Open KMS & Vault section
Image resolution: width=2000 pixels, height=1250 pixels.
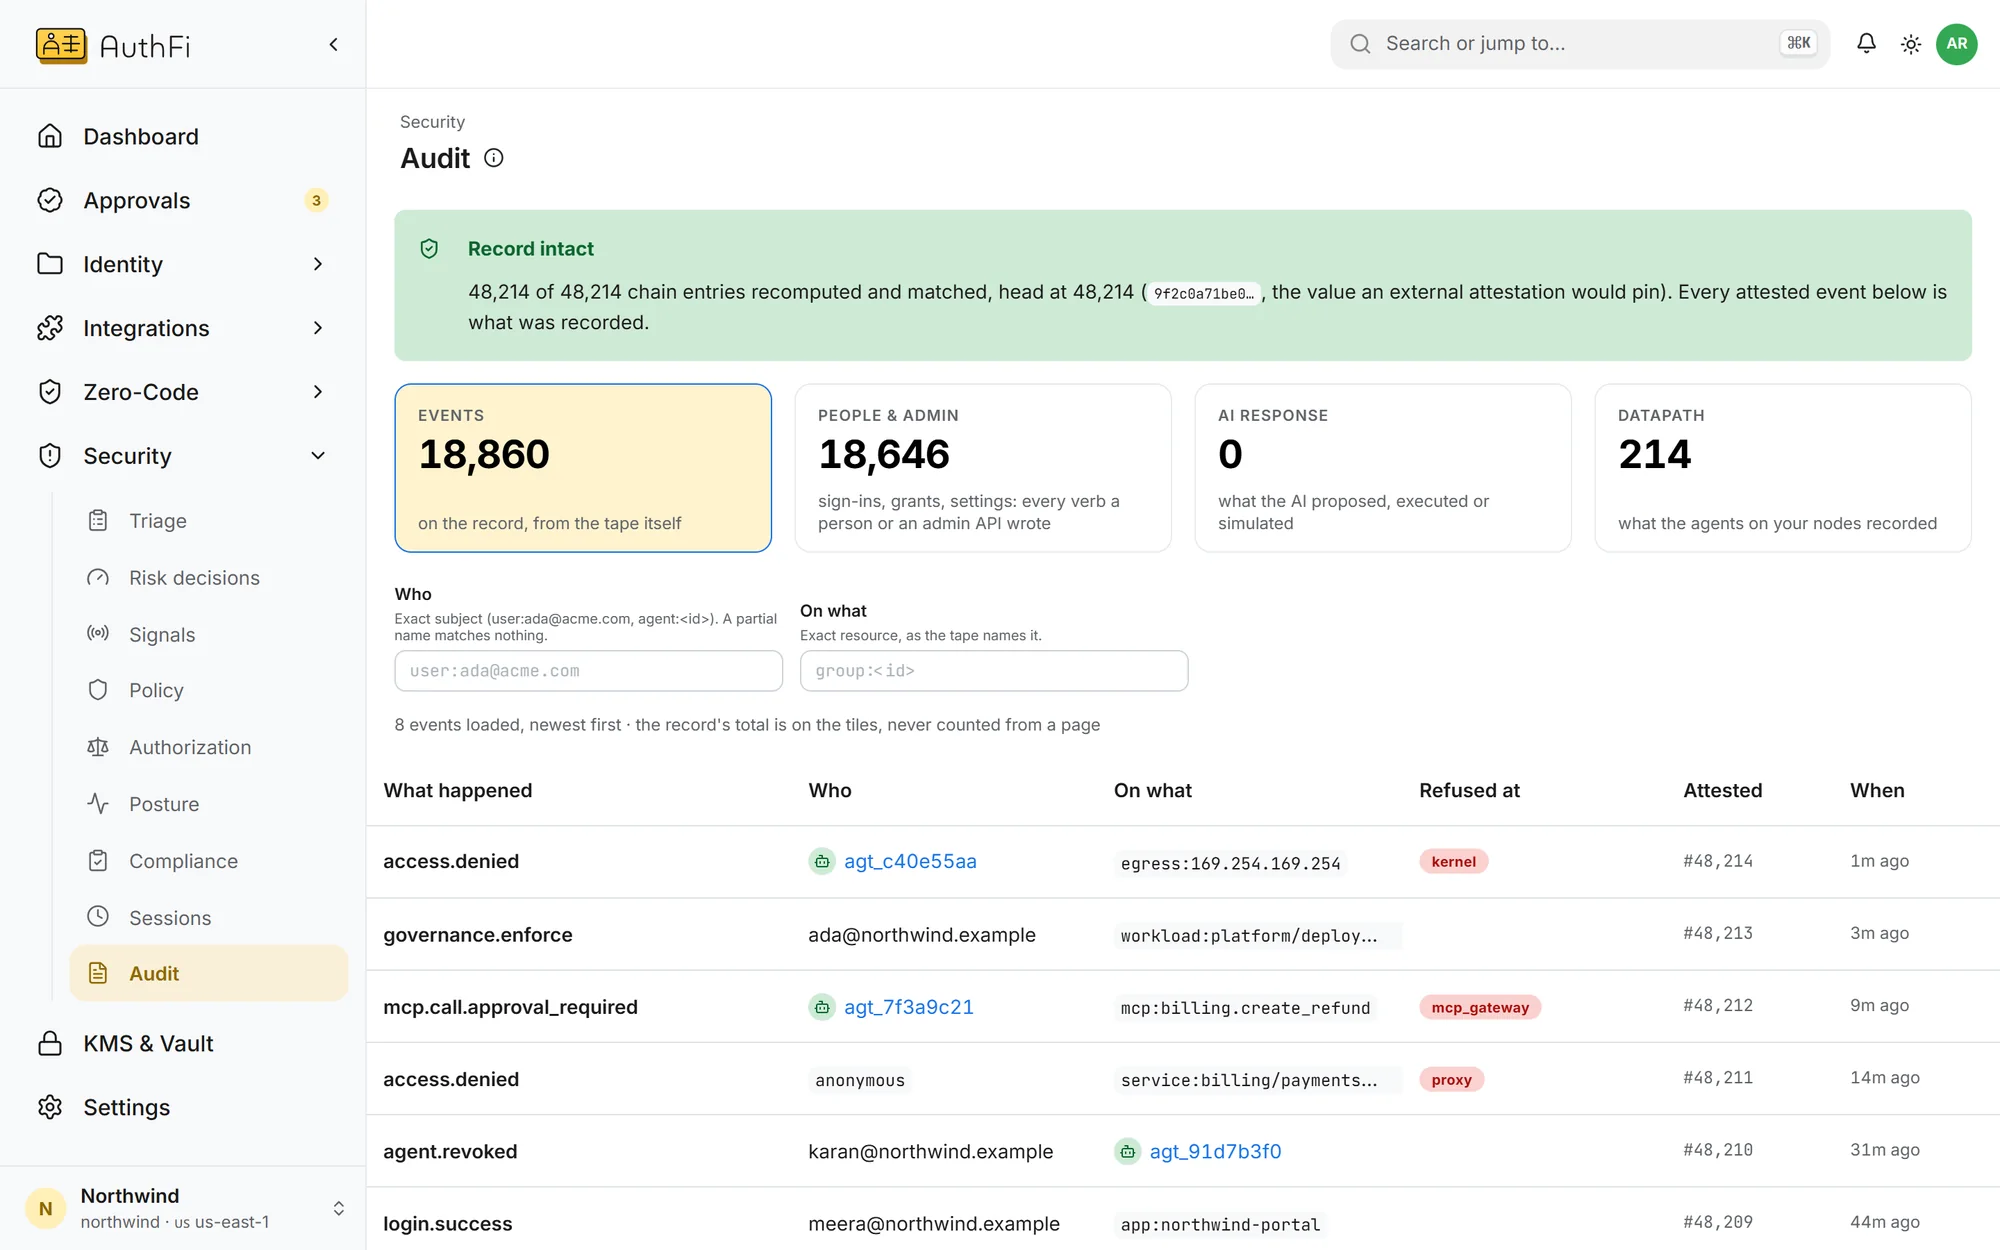pos(183,1043)
